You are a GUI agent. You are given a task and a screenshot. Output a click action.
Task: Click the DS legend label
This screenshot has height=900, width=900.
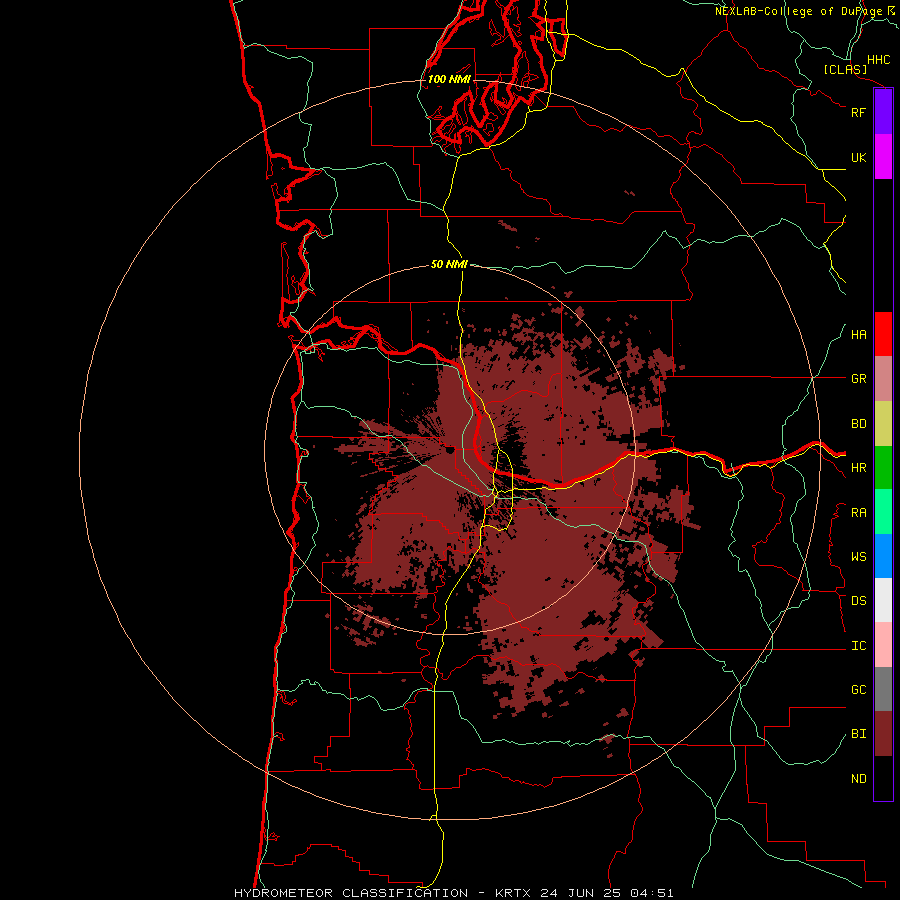(x=858, y=601)
